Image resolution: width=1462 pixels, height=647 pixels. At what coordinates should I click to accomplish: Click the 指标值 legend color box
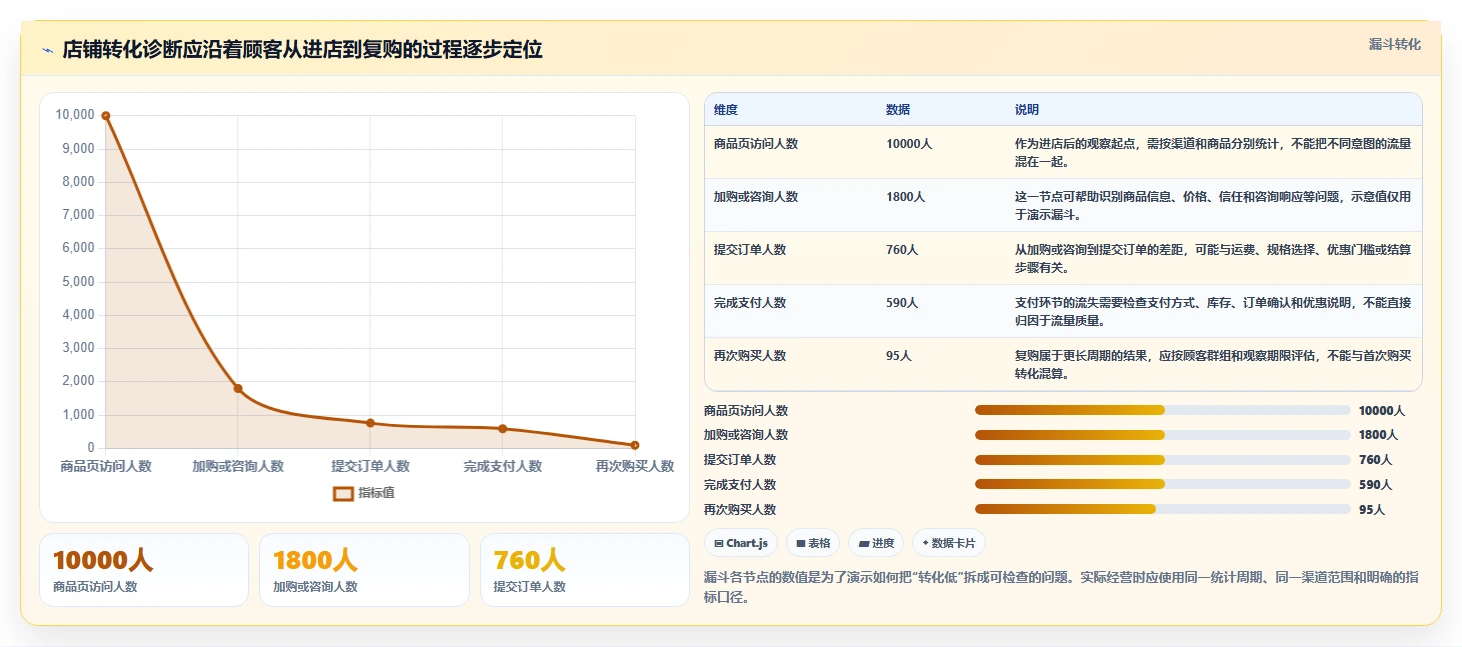[x=343, y=493]
